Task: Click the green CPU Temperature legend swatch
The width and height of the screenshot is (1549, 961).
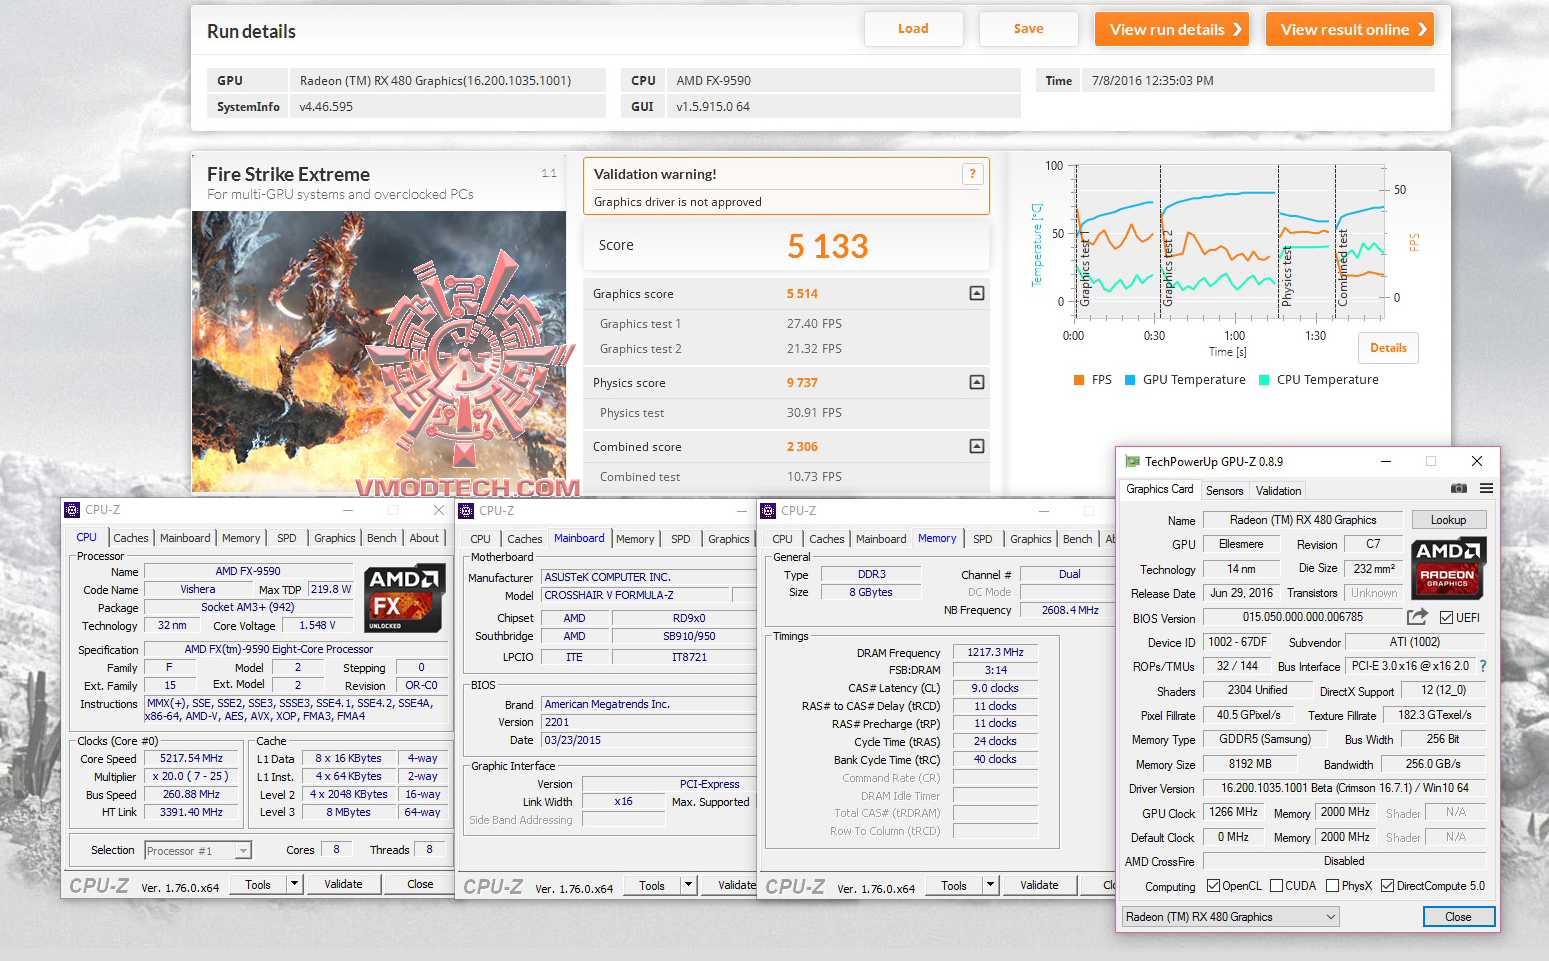Action: tap(1264, 380)
